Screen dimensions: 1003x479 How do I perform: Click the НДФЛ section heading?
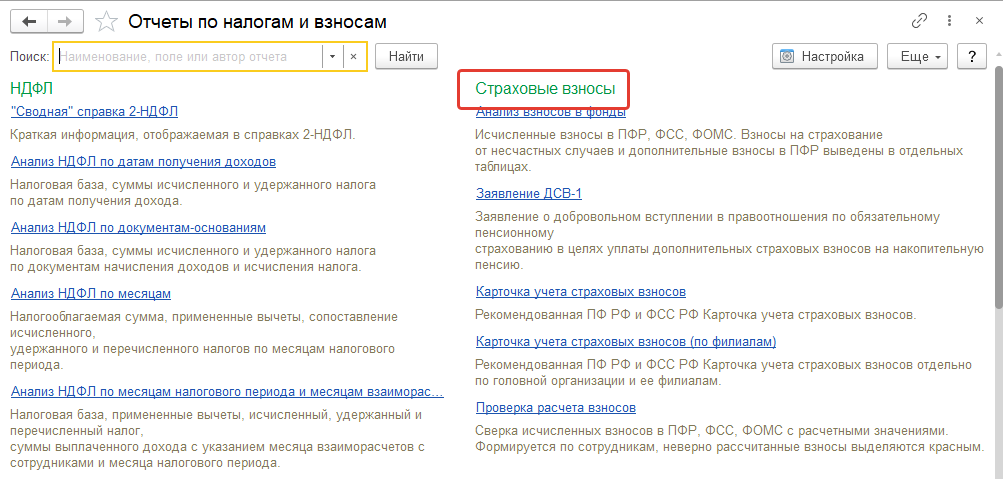click(x=32, y=88)
